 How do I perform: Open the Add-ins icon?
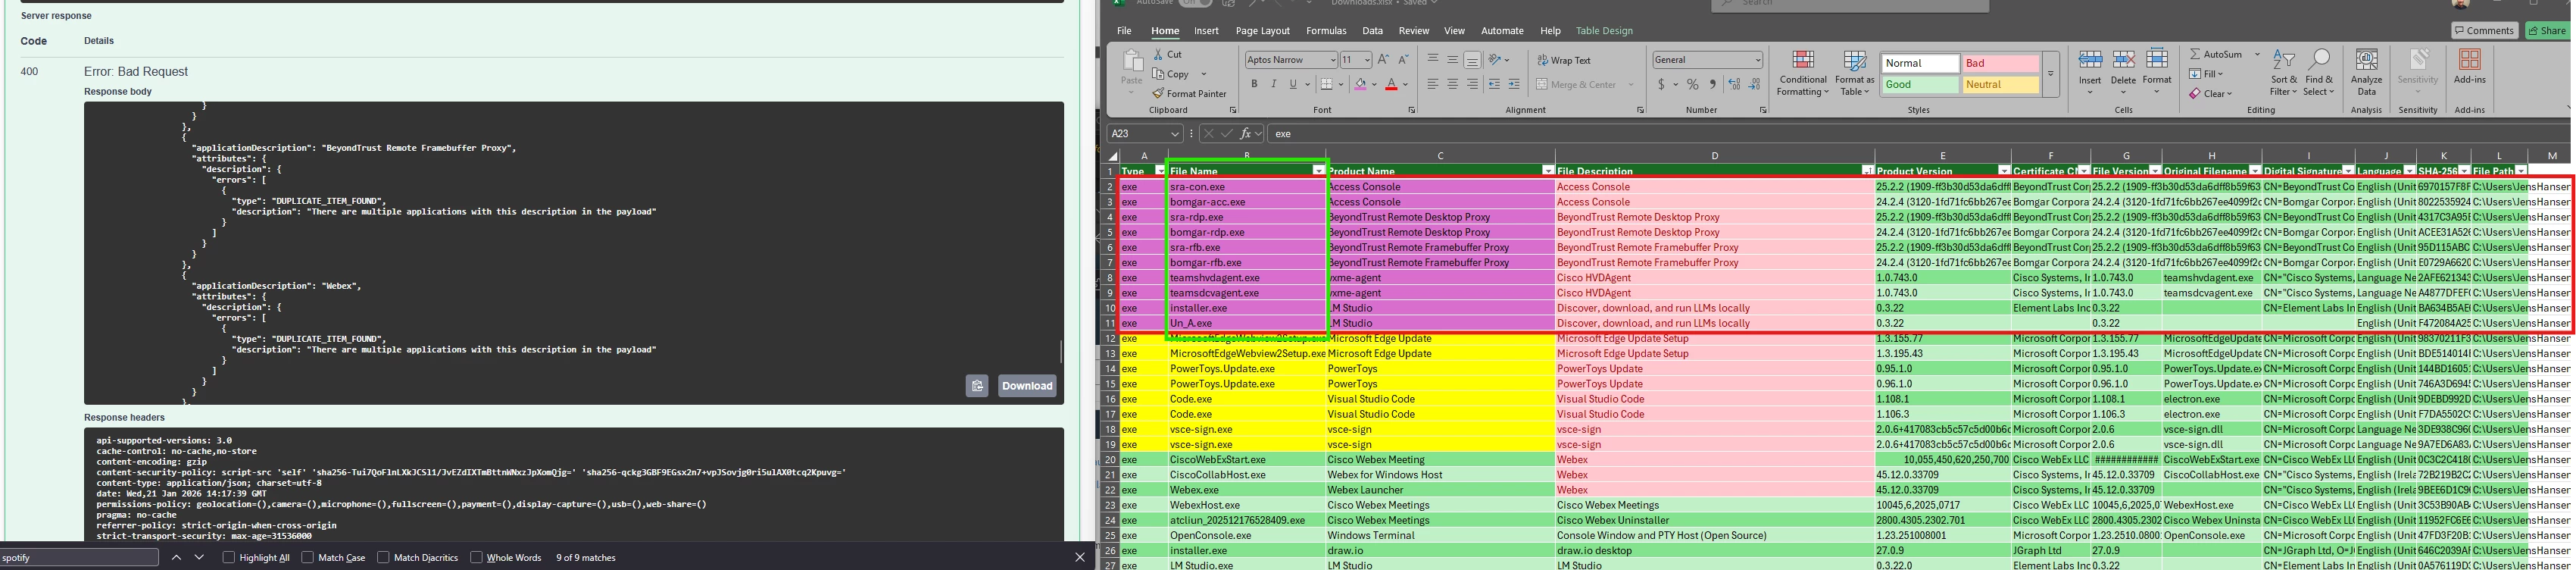point(2470,60)
